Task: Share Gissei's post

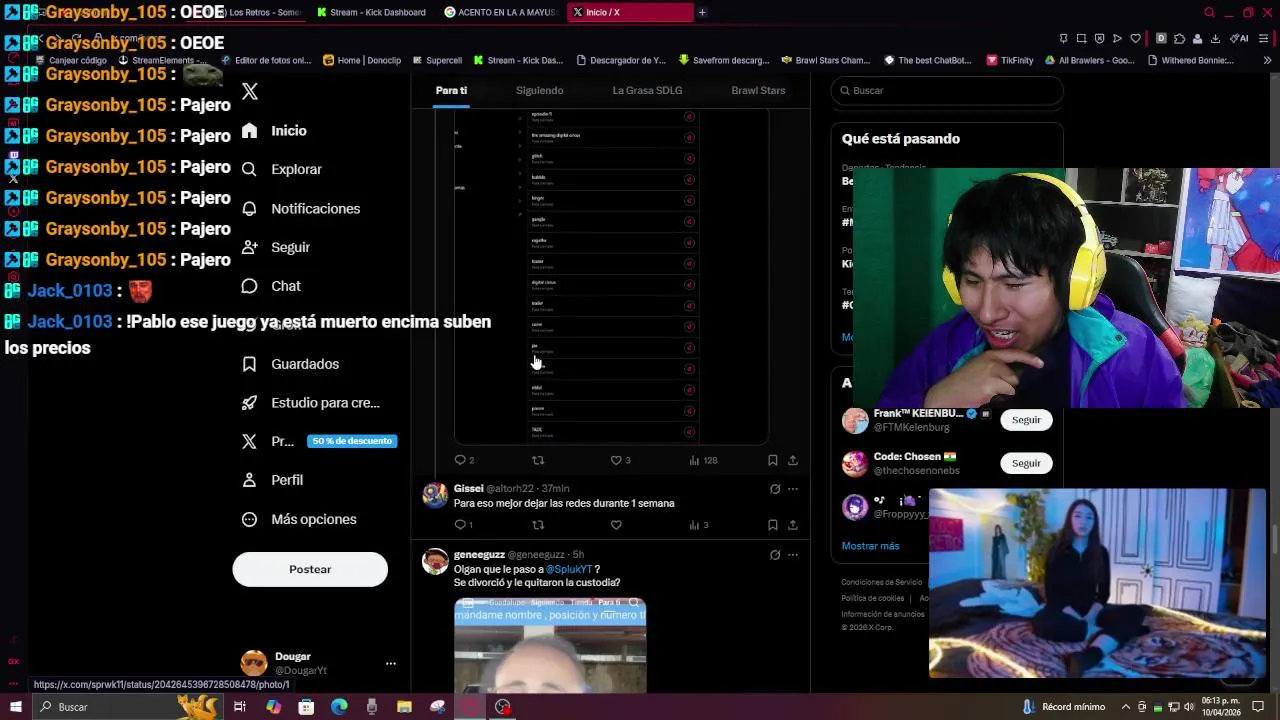Action: 793,525
